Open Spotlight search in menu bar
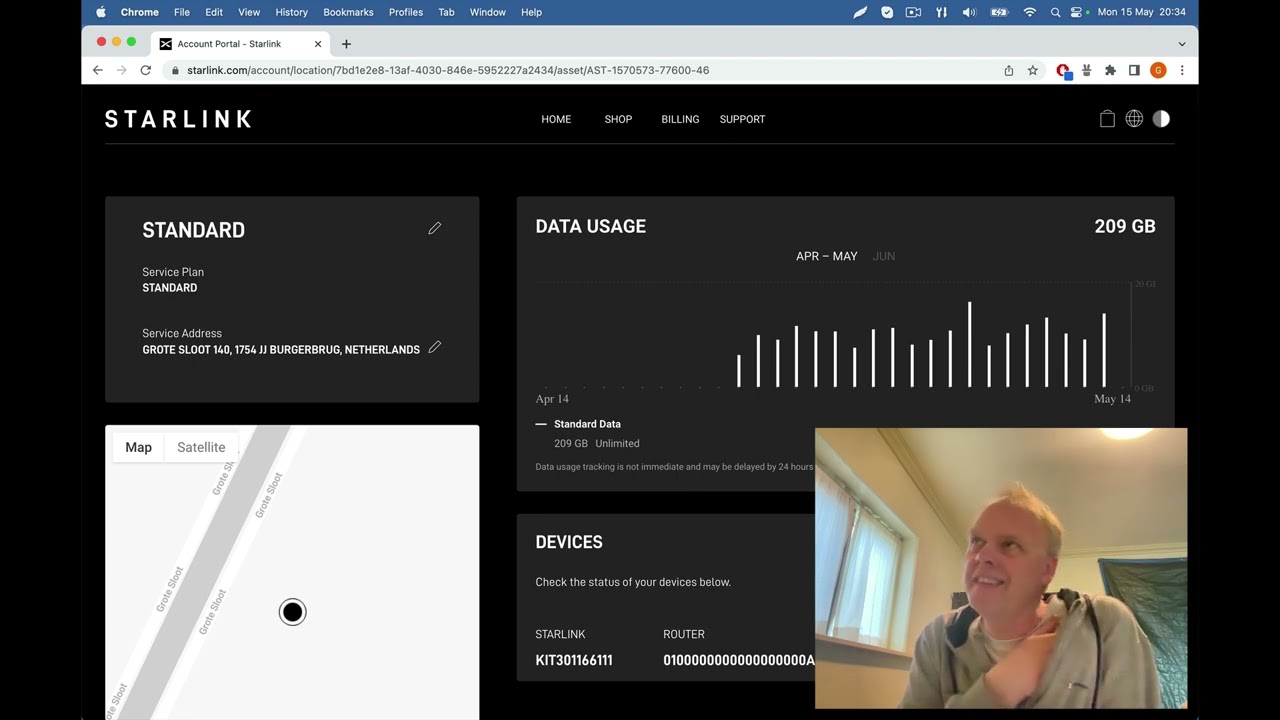The image size is (1280, 720). click(1055, 12)
